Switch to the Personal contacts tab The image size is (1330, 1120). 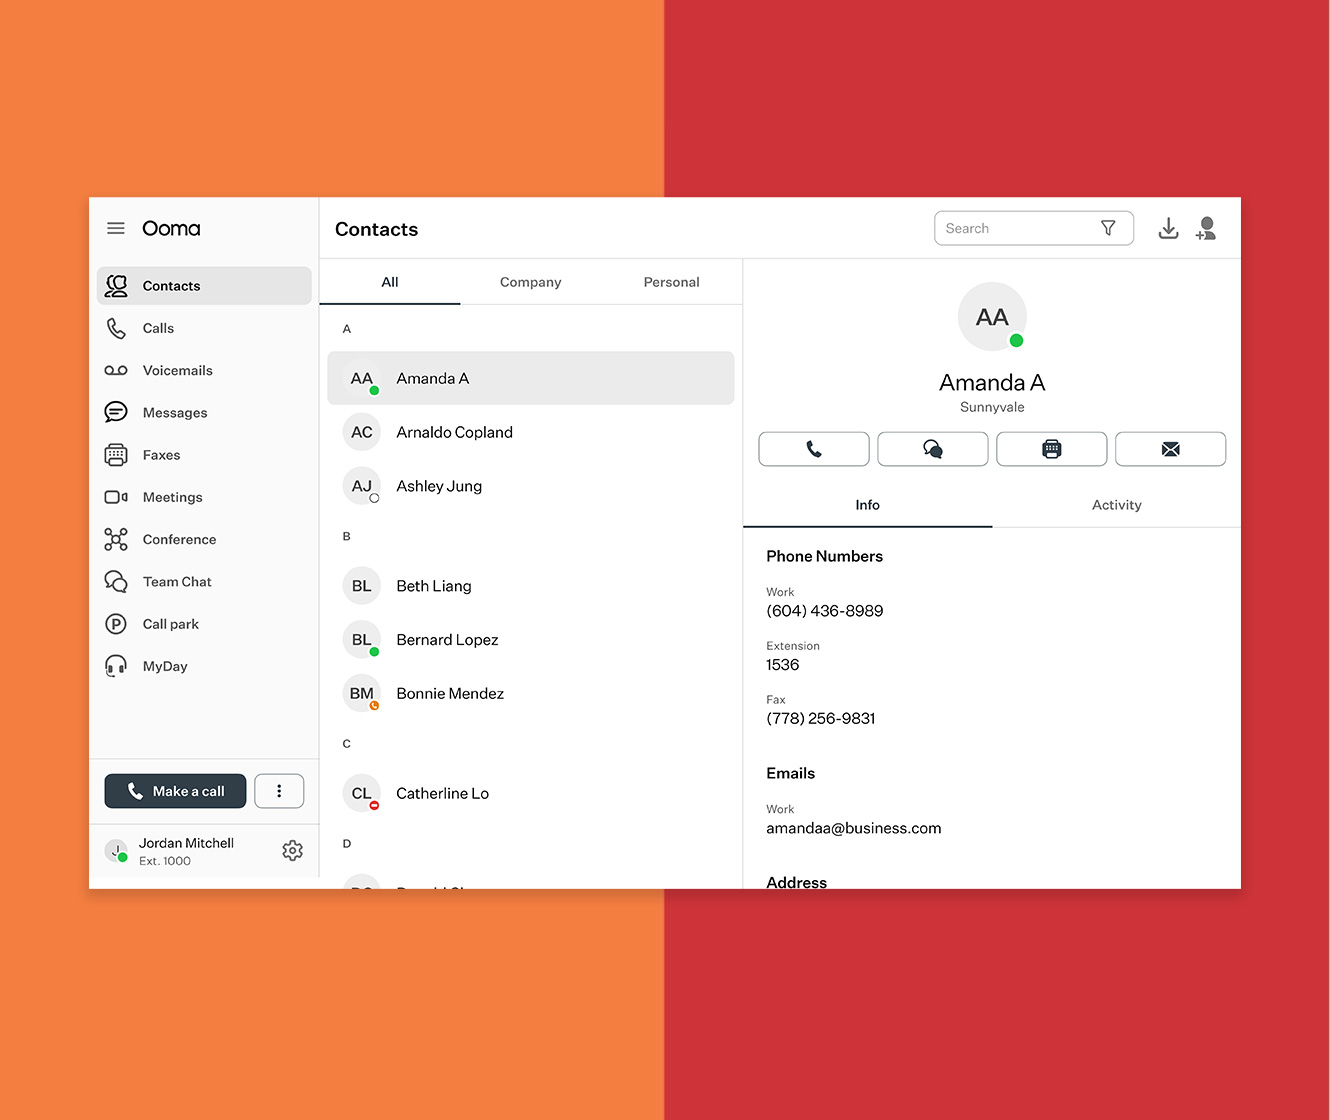(x=671, y=282)
